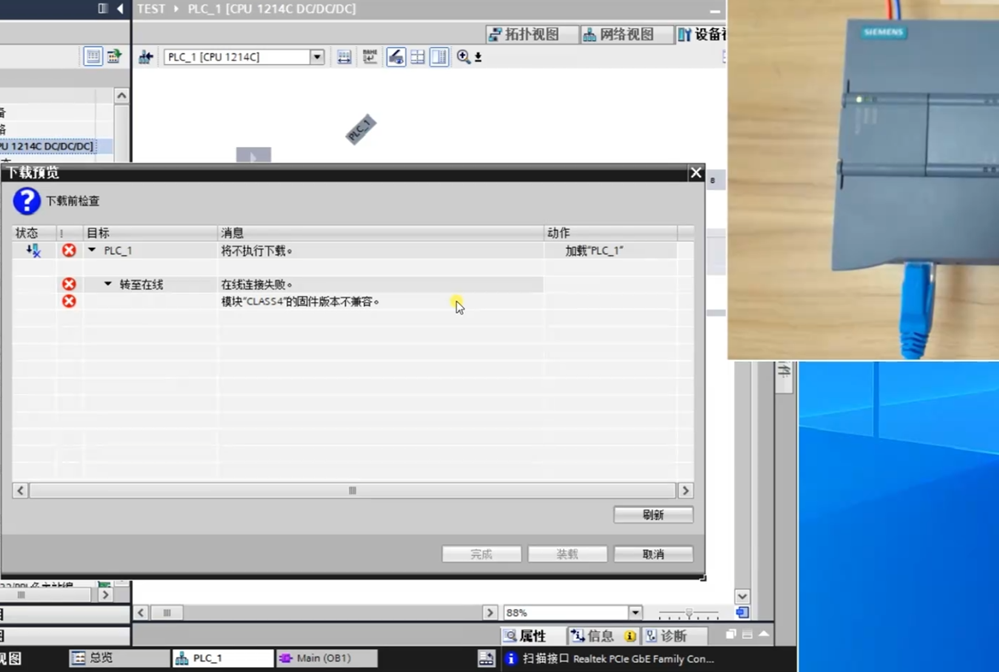Image resolution: width=999 pixels, height=672 pixels.
Task: Click the 刷新 button
Action: [653, 515]
